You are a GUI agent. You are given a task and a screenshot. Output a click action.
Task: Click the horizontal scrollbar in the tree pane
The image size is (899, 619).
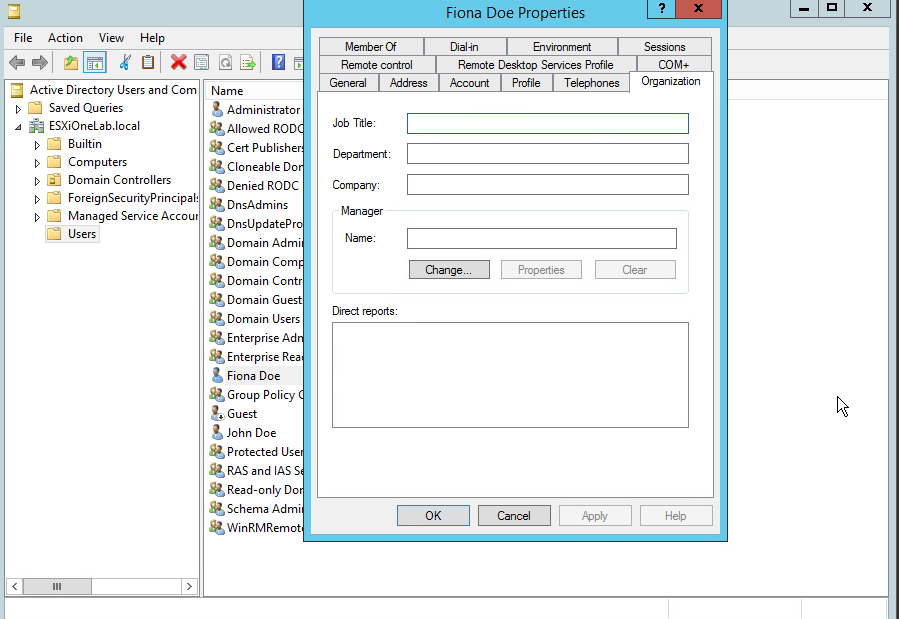coord(57,587)
